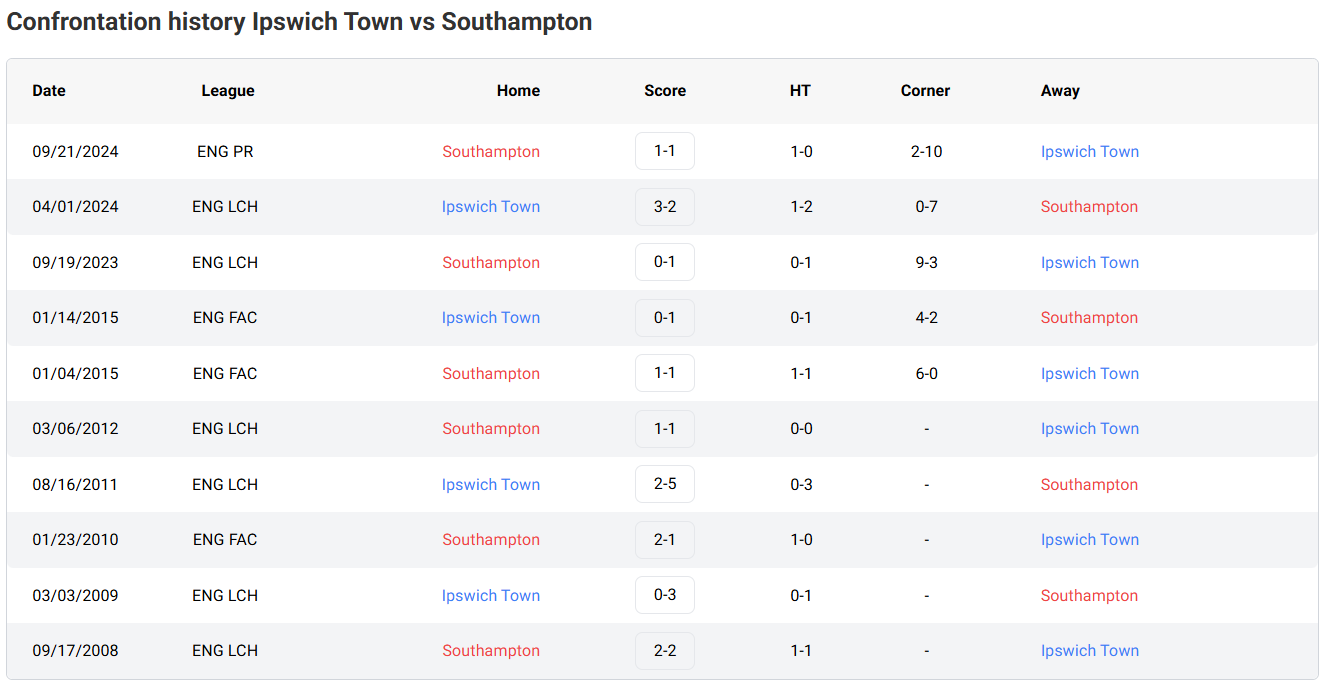Click the 2-10 corner value
Image resolution: width=1327 pixels, height=688 pixels.
[x=926, y=152]
